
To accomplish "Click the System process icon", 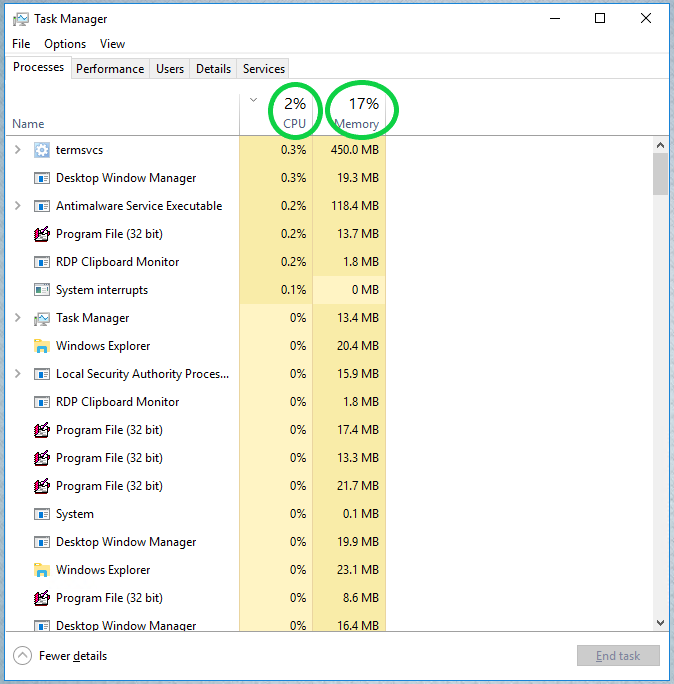I will point(42,514).
